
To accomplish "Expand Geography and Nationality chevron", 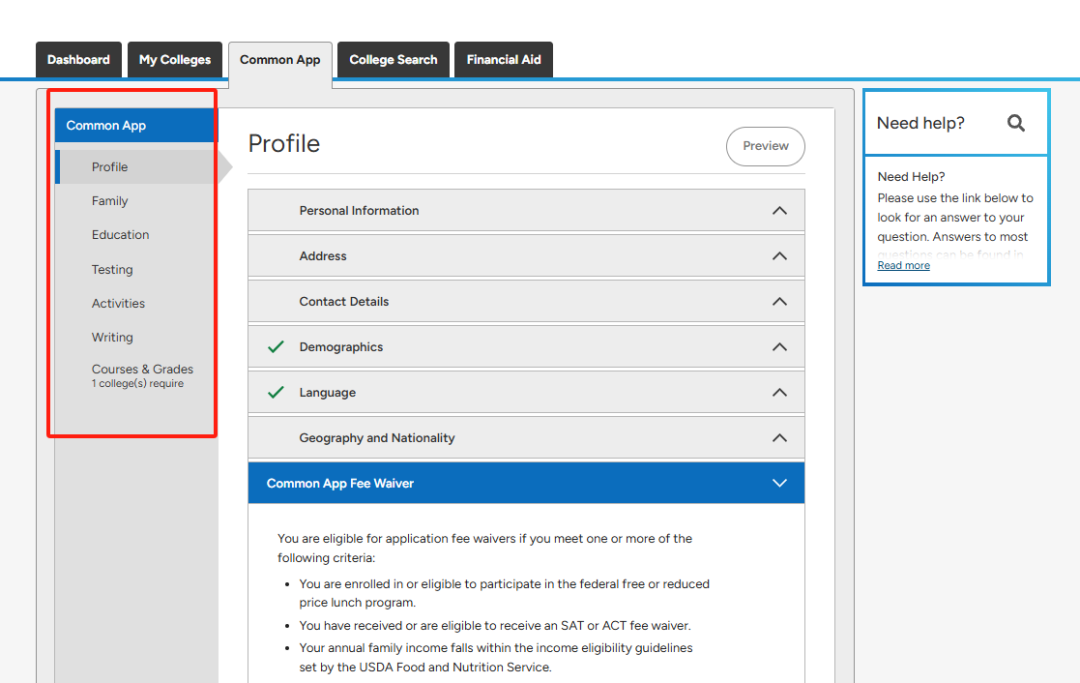I will point(779,438).
